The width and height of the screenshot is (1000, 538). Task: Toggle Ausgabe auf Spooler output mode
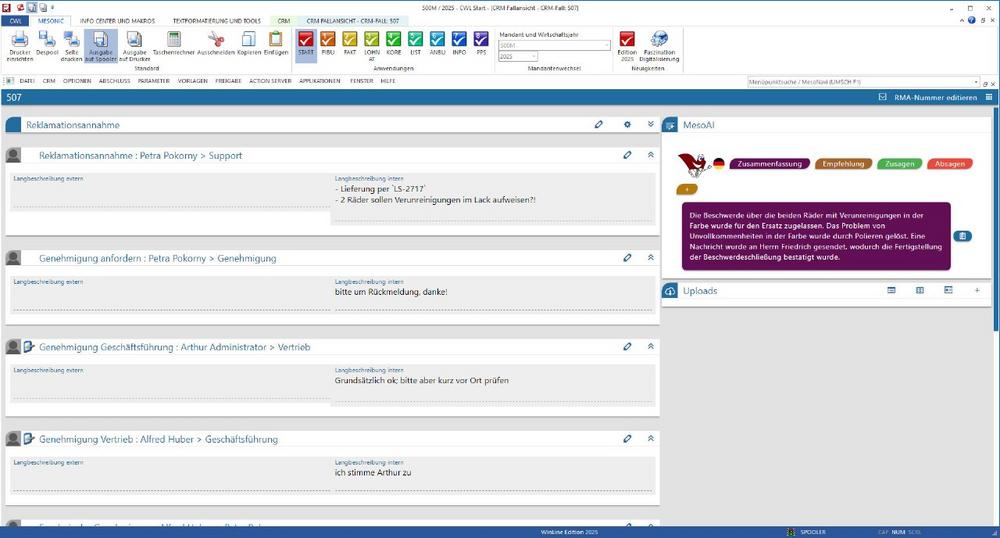100,42
